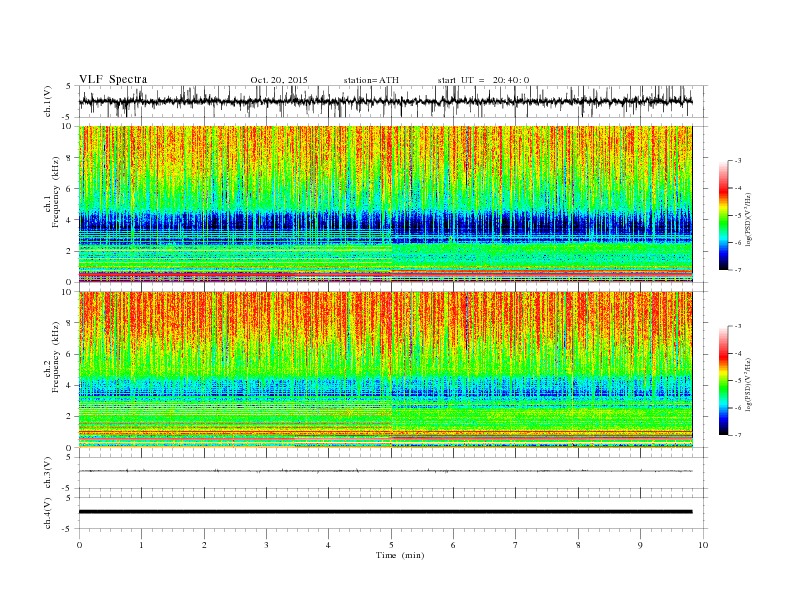Click the "-5" volt tick of ch.3(V) axis
792x612 pixels.
coord(67,488)
